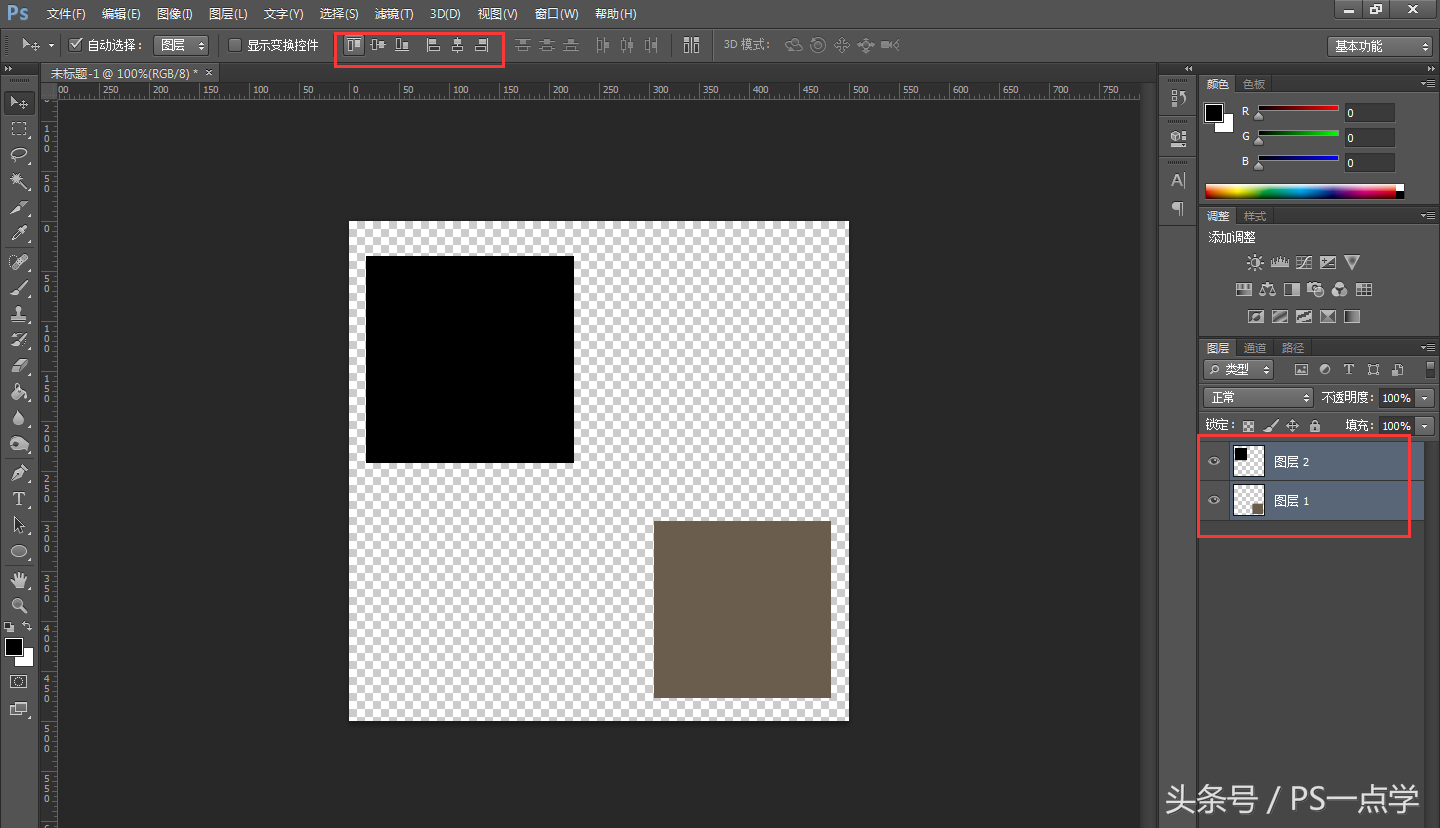The image size is (1440, 828).
Task: Open the 滤镜(T) menu
Action: pyautogui.click(x=394, y=14)
